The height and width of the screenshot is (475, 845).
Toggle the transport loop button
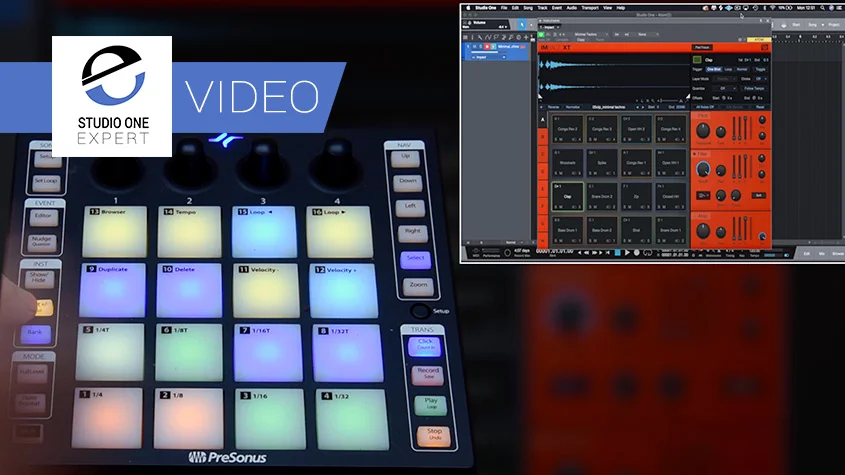(x=647, y=252)
